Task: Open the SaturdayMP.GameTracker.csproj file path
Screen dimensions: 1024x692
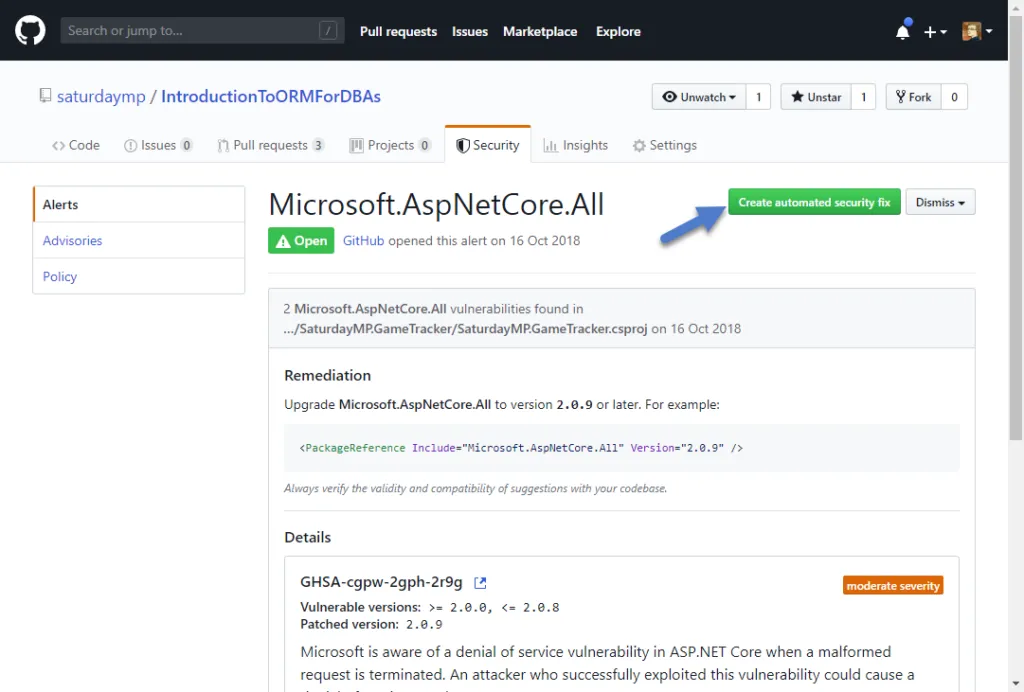Action: [465, 328]
